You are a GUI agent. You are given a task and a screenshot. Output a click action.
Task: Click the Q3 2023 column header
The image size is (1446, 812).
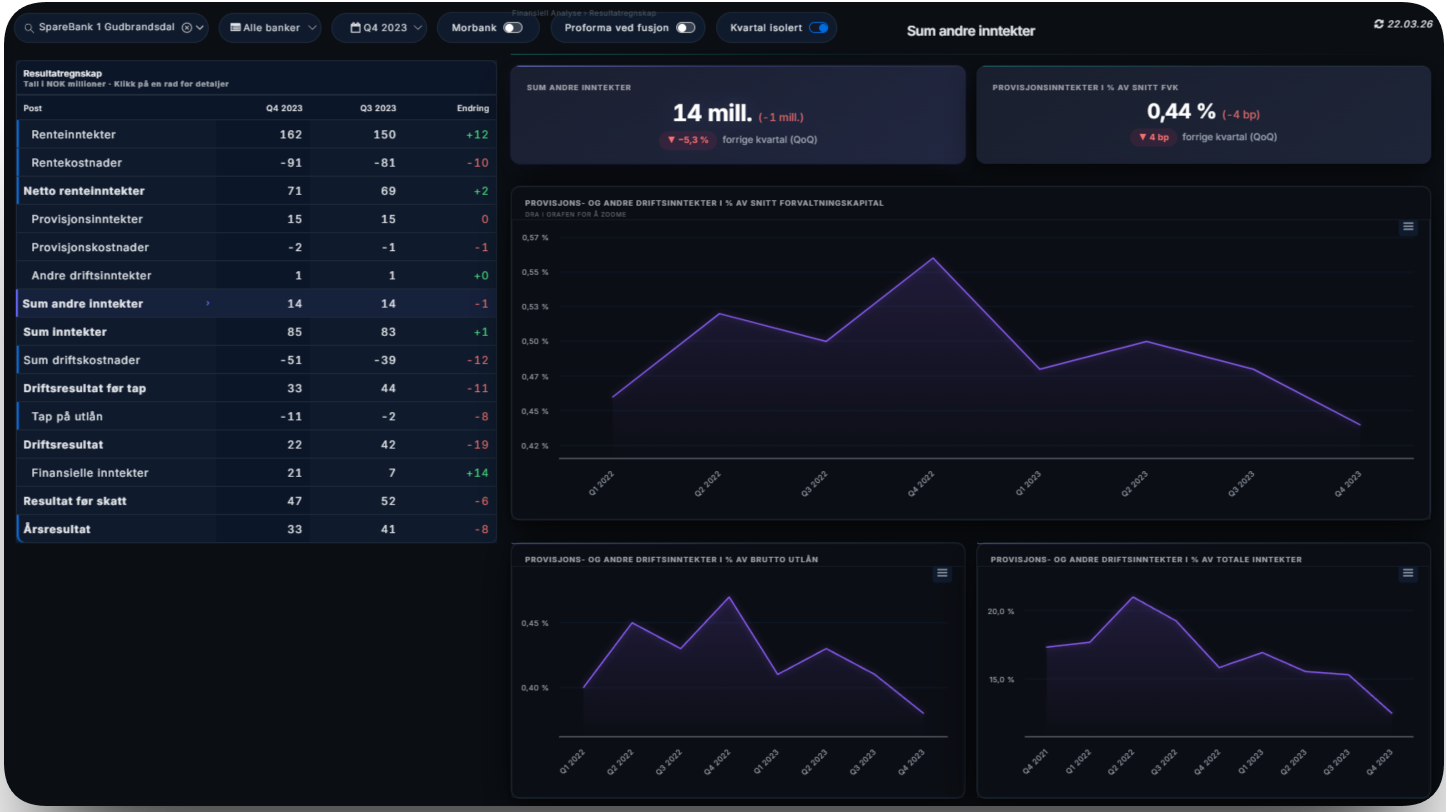[x=378, y=108]
